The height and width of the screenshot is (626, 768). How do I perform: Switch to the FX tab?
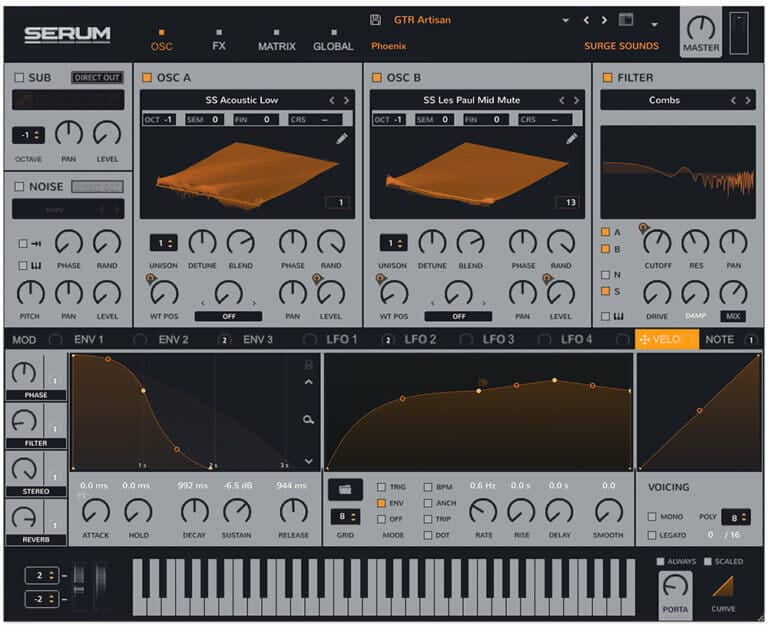tap(219, 46)
